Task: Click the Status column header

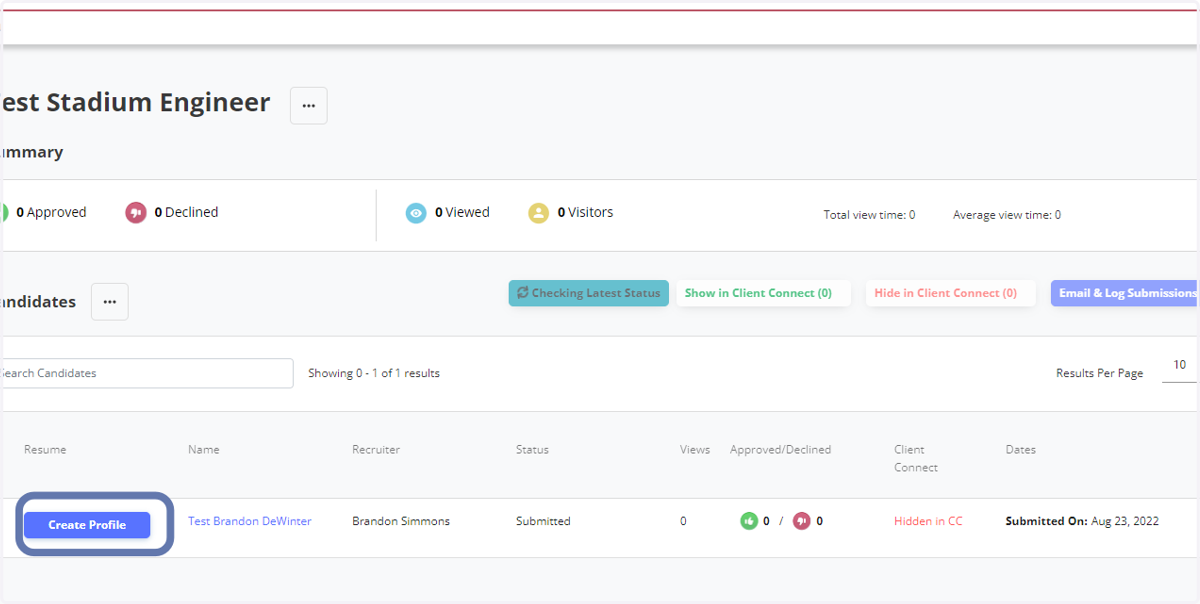Action: coord(532,450)
